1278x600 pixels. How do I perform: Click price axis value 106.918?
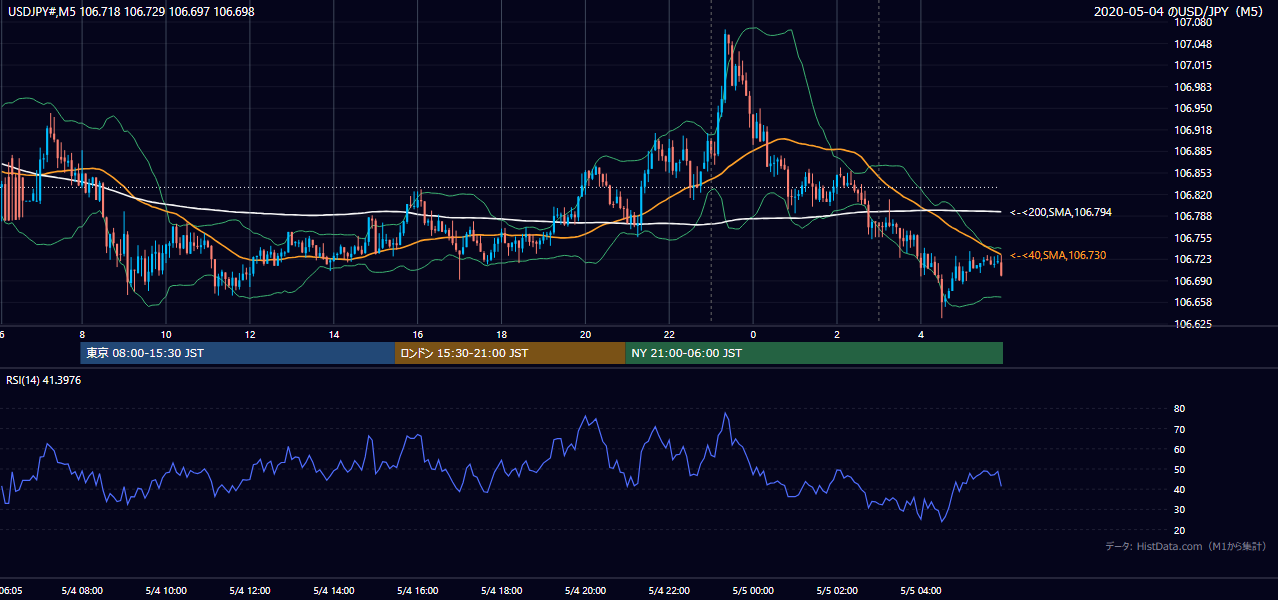tap(1193, 131)
